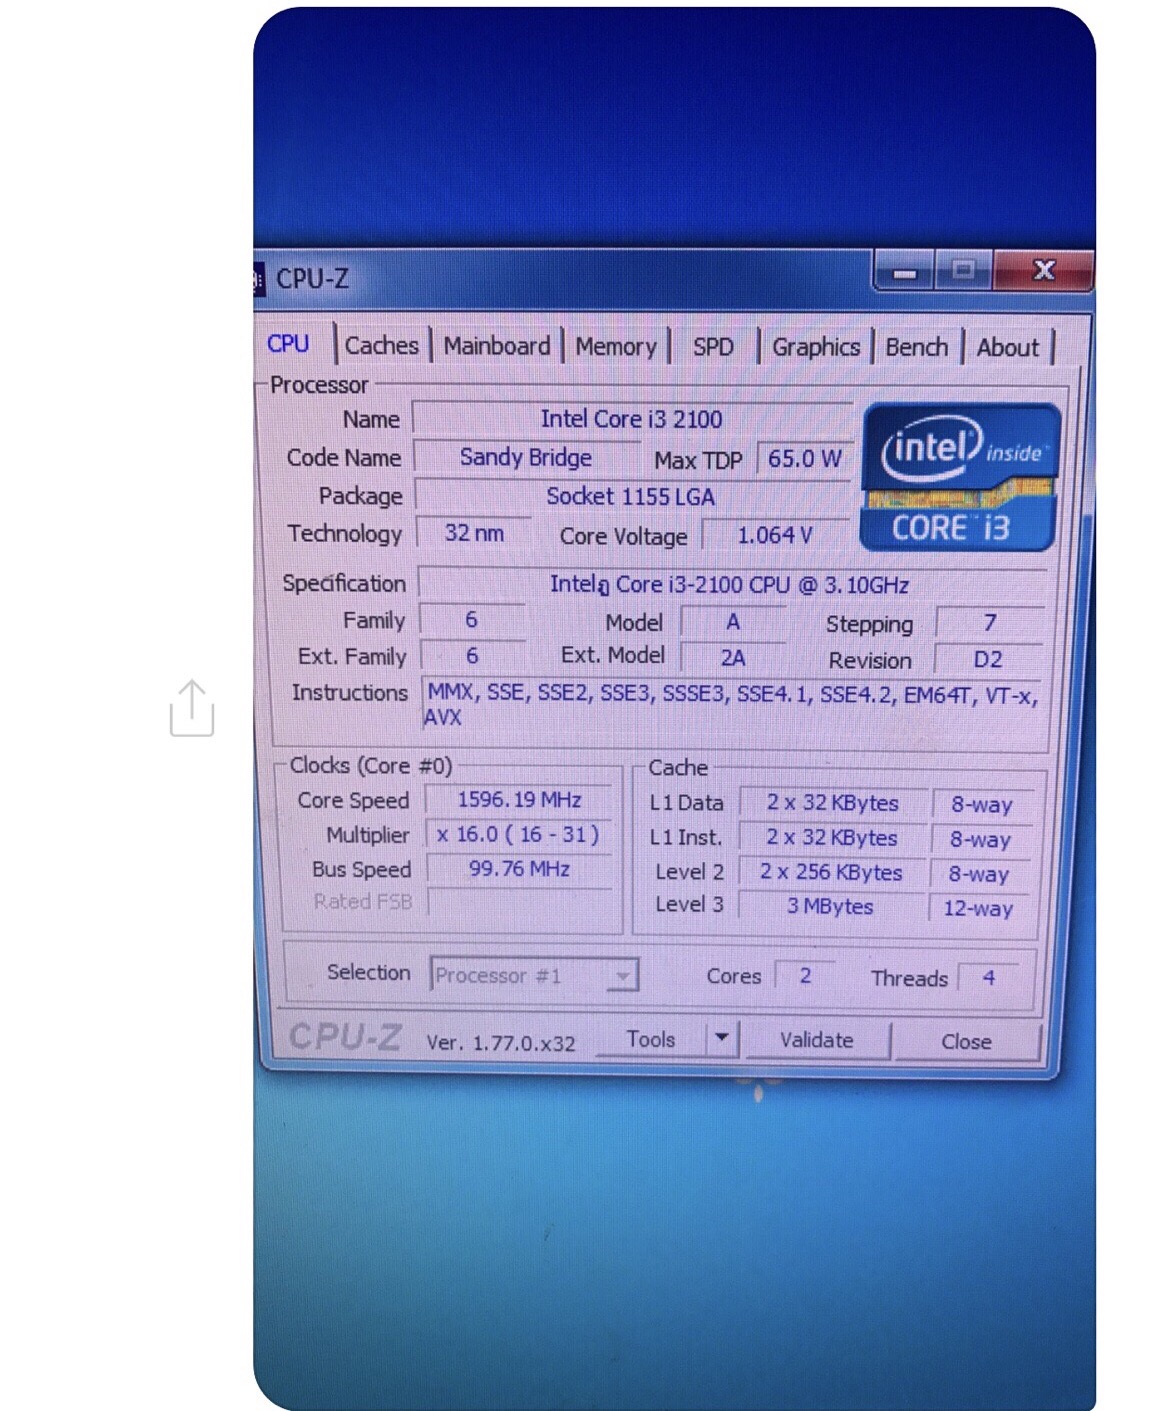The image size is (1152, 1411).
Task: Click the Ext. Family value 6
Action: pos(472,656)
